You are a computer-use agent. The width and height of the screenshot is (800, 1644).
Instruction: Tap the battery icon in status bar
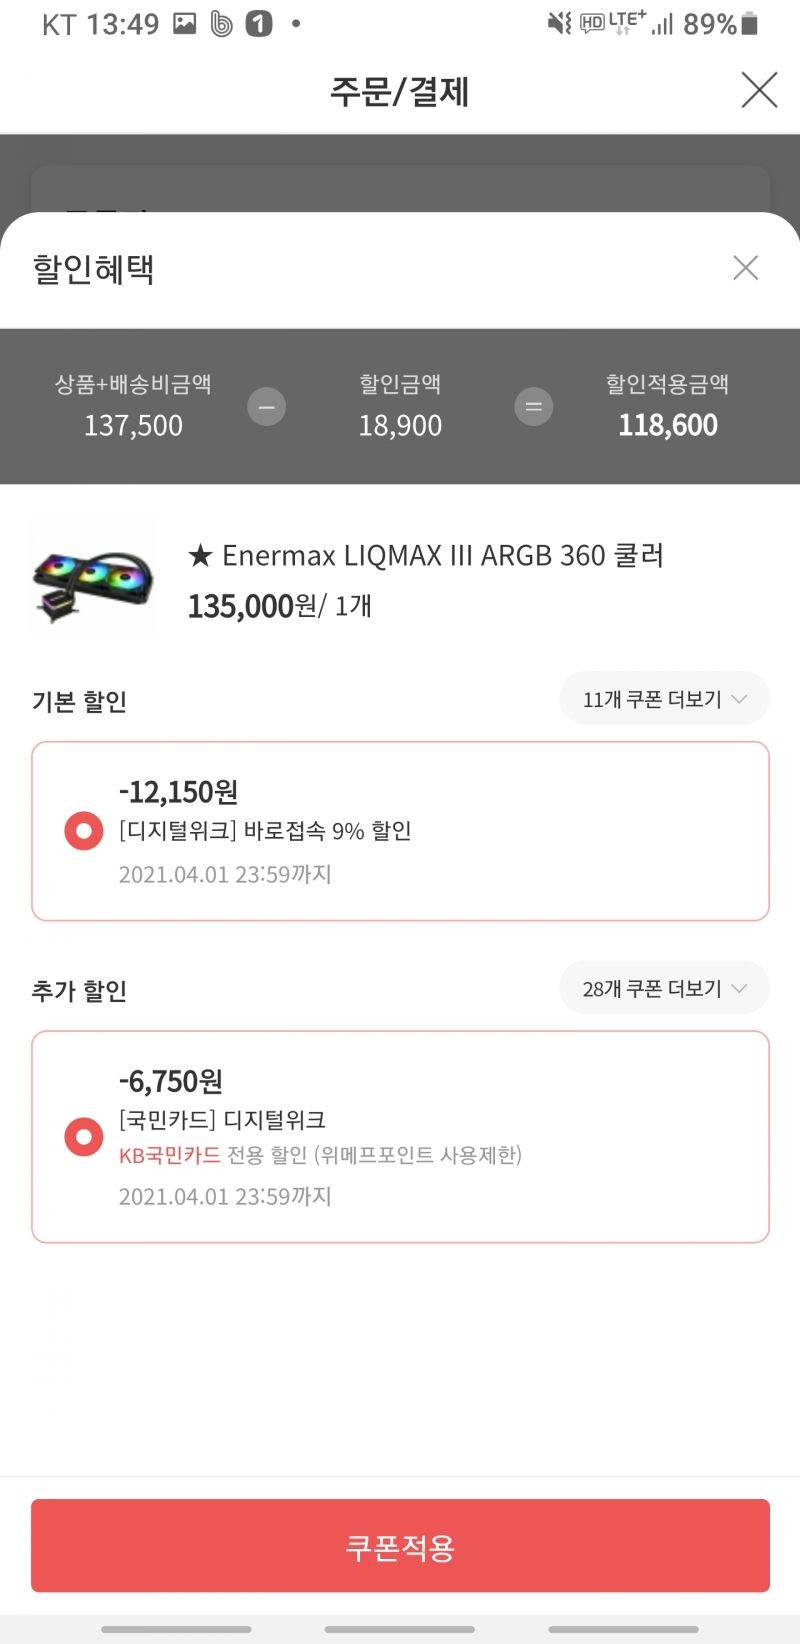tap(750, 24)
